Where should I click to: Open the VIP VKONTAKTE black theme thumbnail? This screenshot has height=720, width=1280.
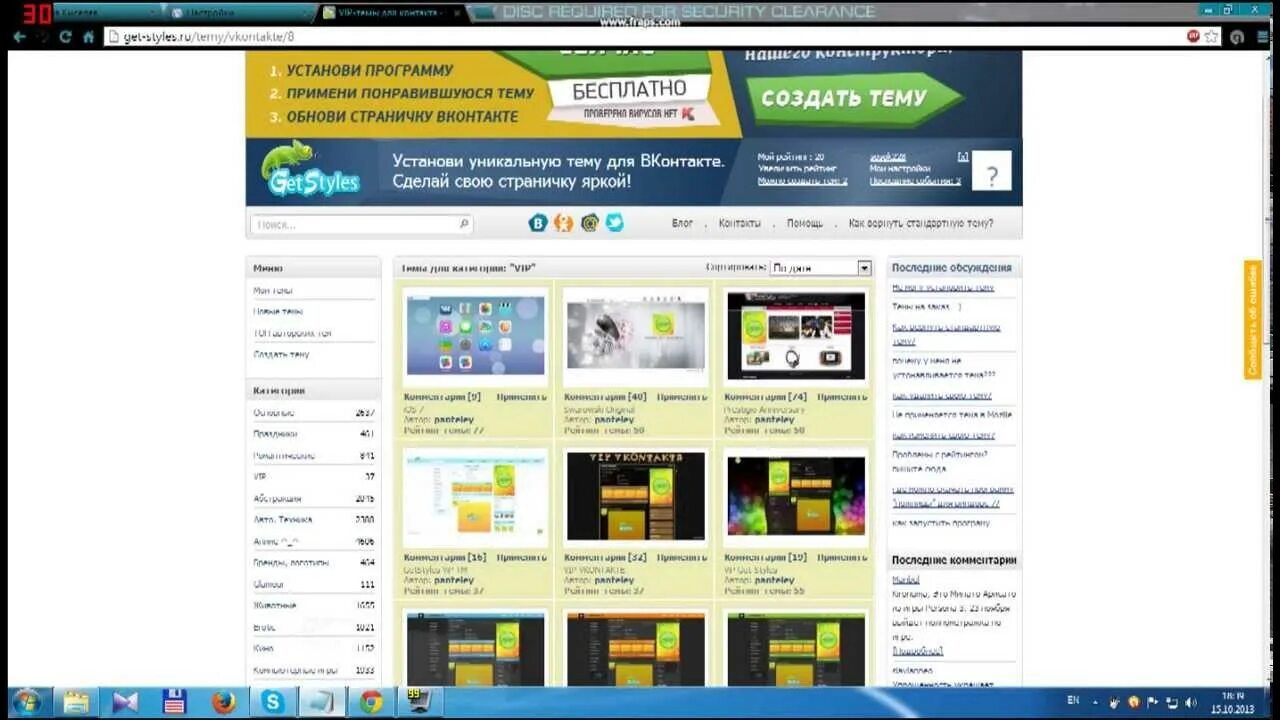[636, 497]
